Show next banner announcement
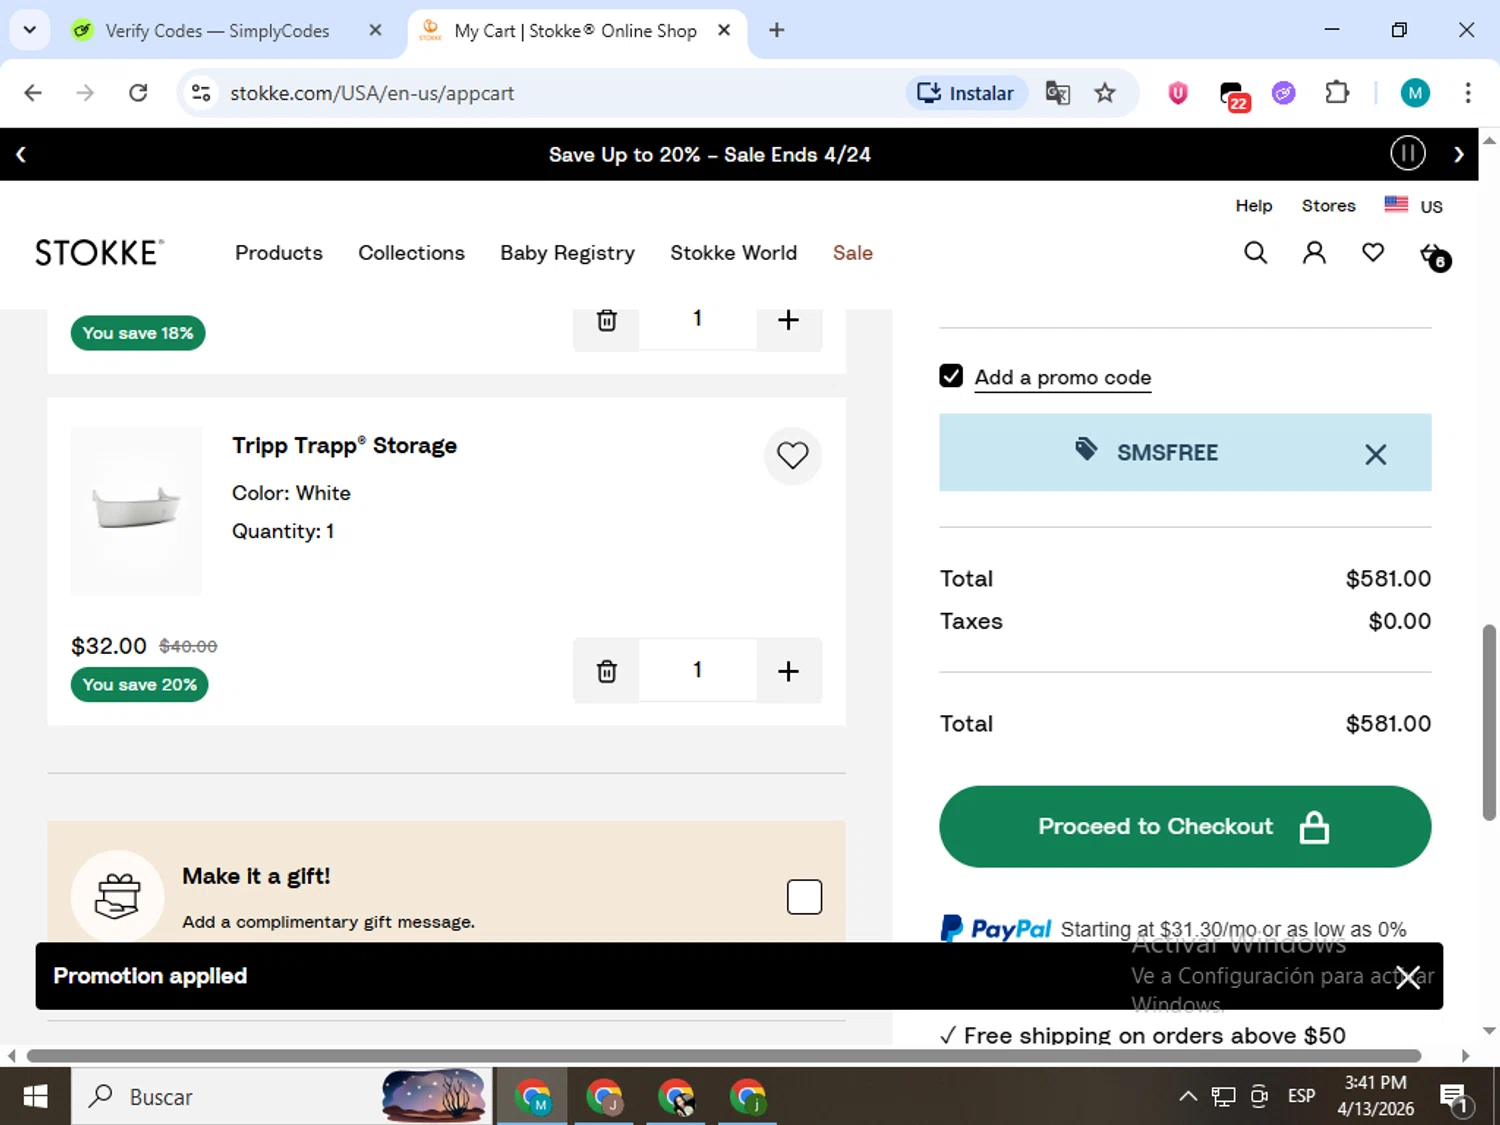The height and width of the screenshot is (1125, 1500). [1459, 154]
